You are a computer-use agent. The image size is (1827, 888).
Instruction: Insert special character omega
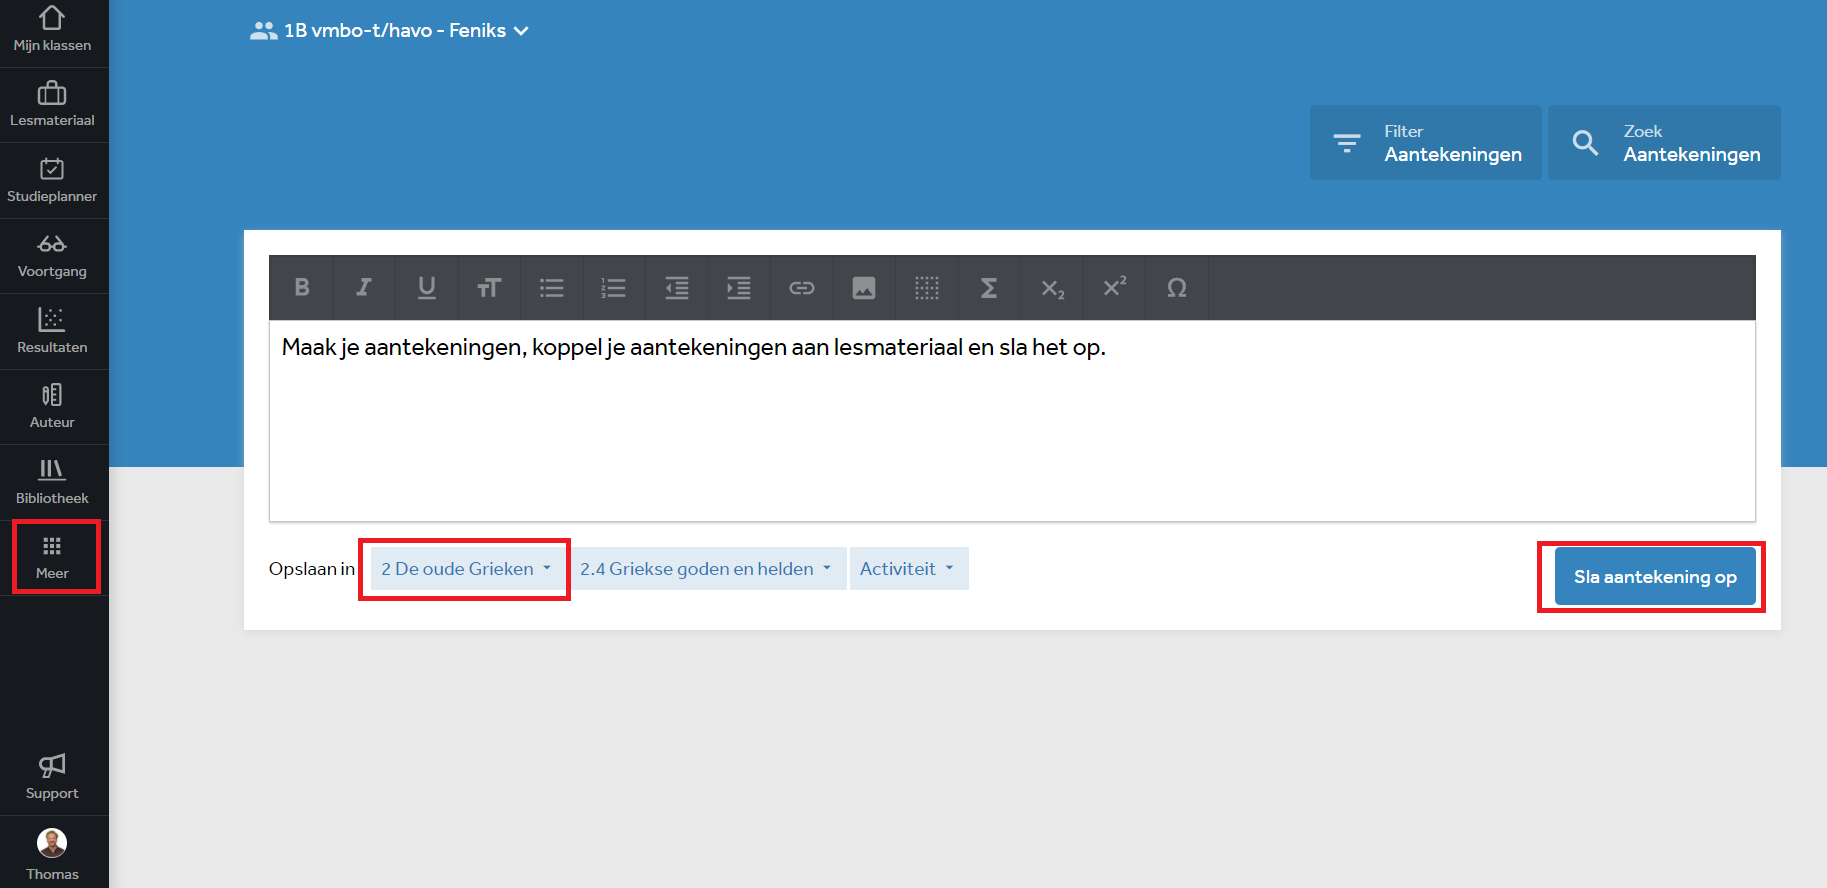click(x=1177, y=288)
